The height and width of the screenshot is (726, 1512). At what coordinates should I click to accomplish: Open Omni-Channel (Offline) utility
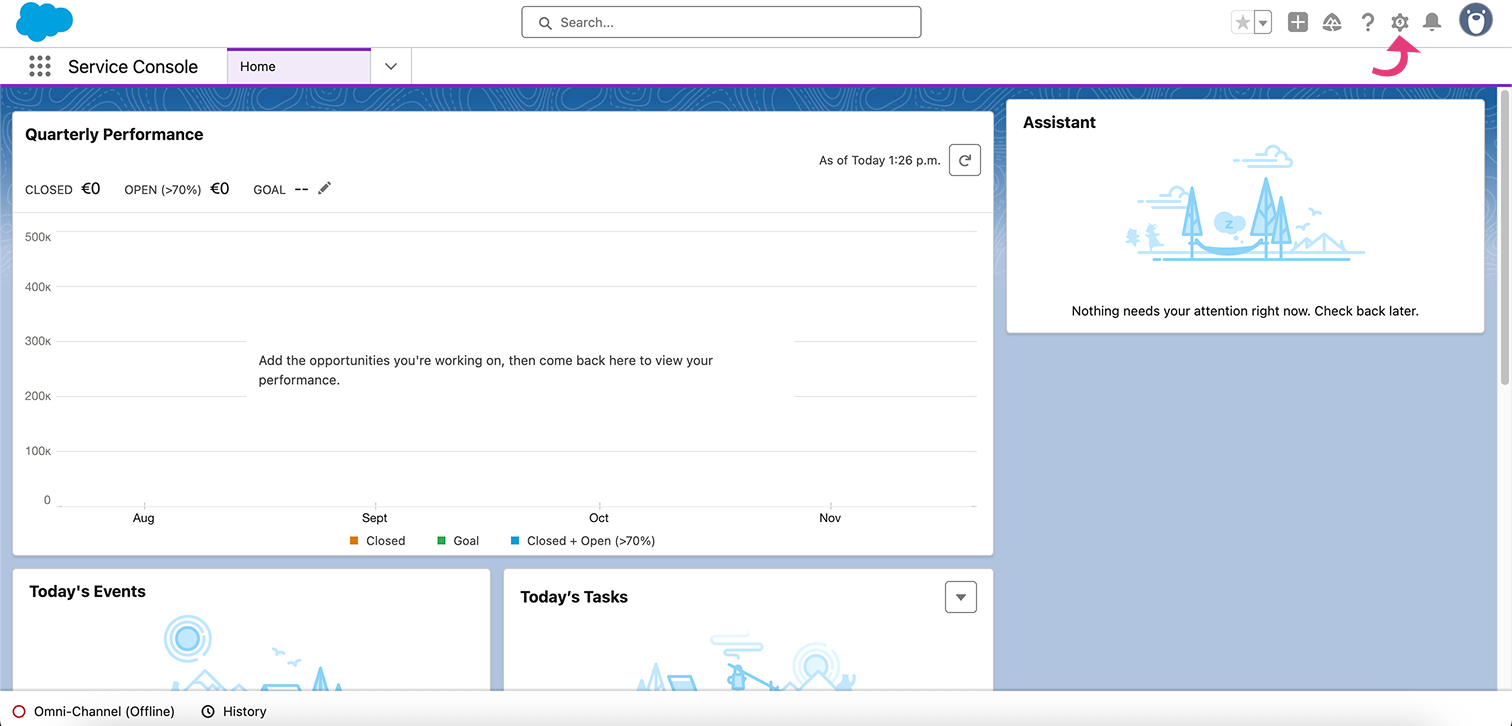click(94, 711)
